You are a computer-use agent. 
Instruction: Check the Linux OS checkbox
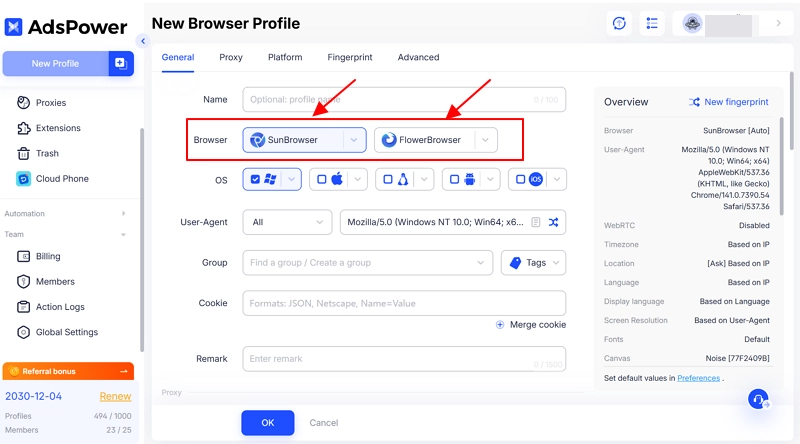388,179
